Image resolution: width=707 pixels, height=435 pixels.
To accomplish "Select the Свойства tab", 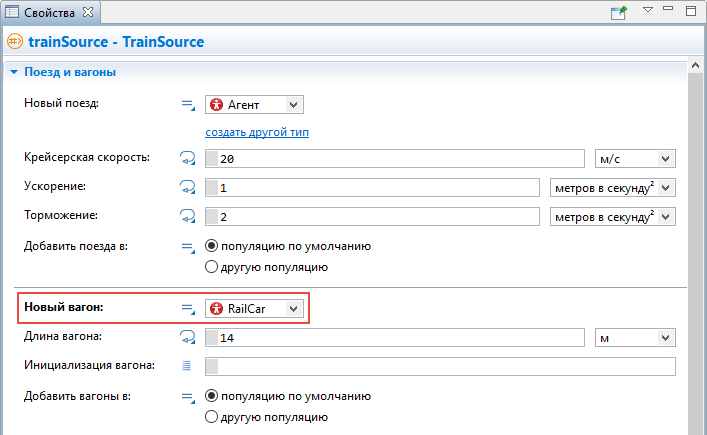I will (x=49, y=13).
